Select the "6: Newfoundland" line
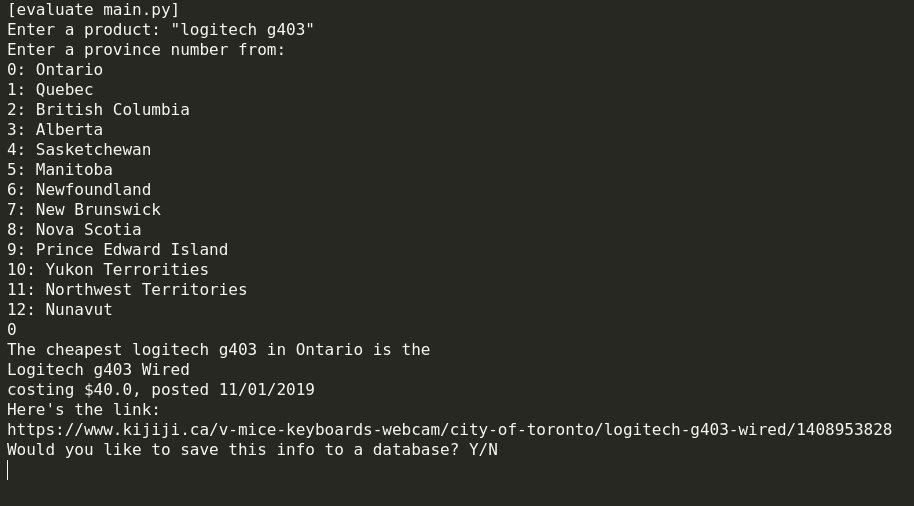914x506 pixels. coord(79,190)
